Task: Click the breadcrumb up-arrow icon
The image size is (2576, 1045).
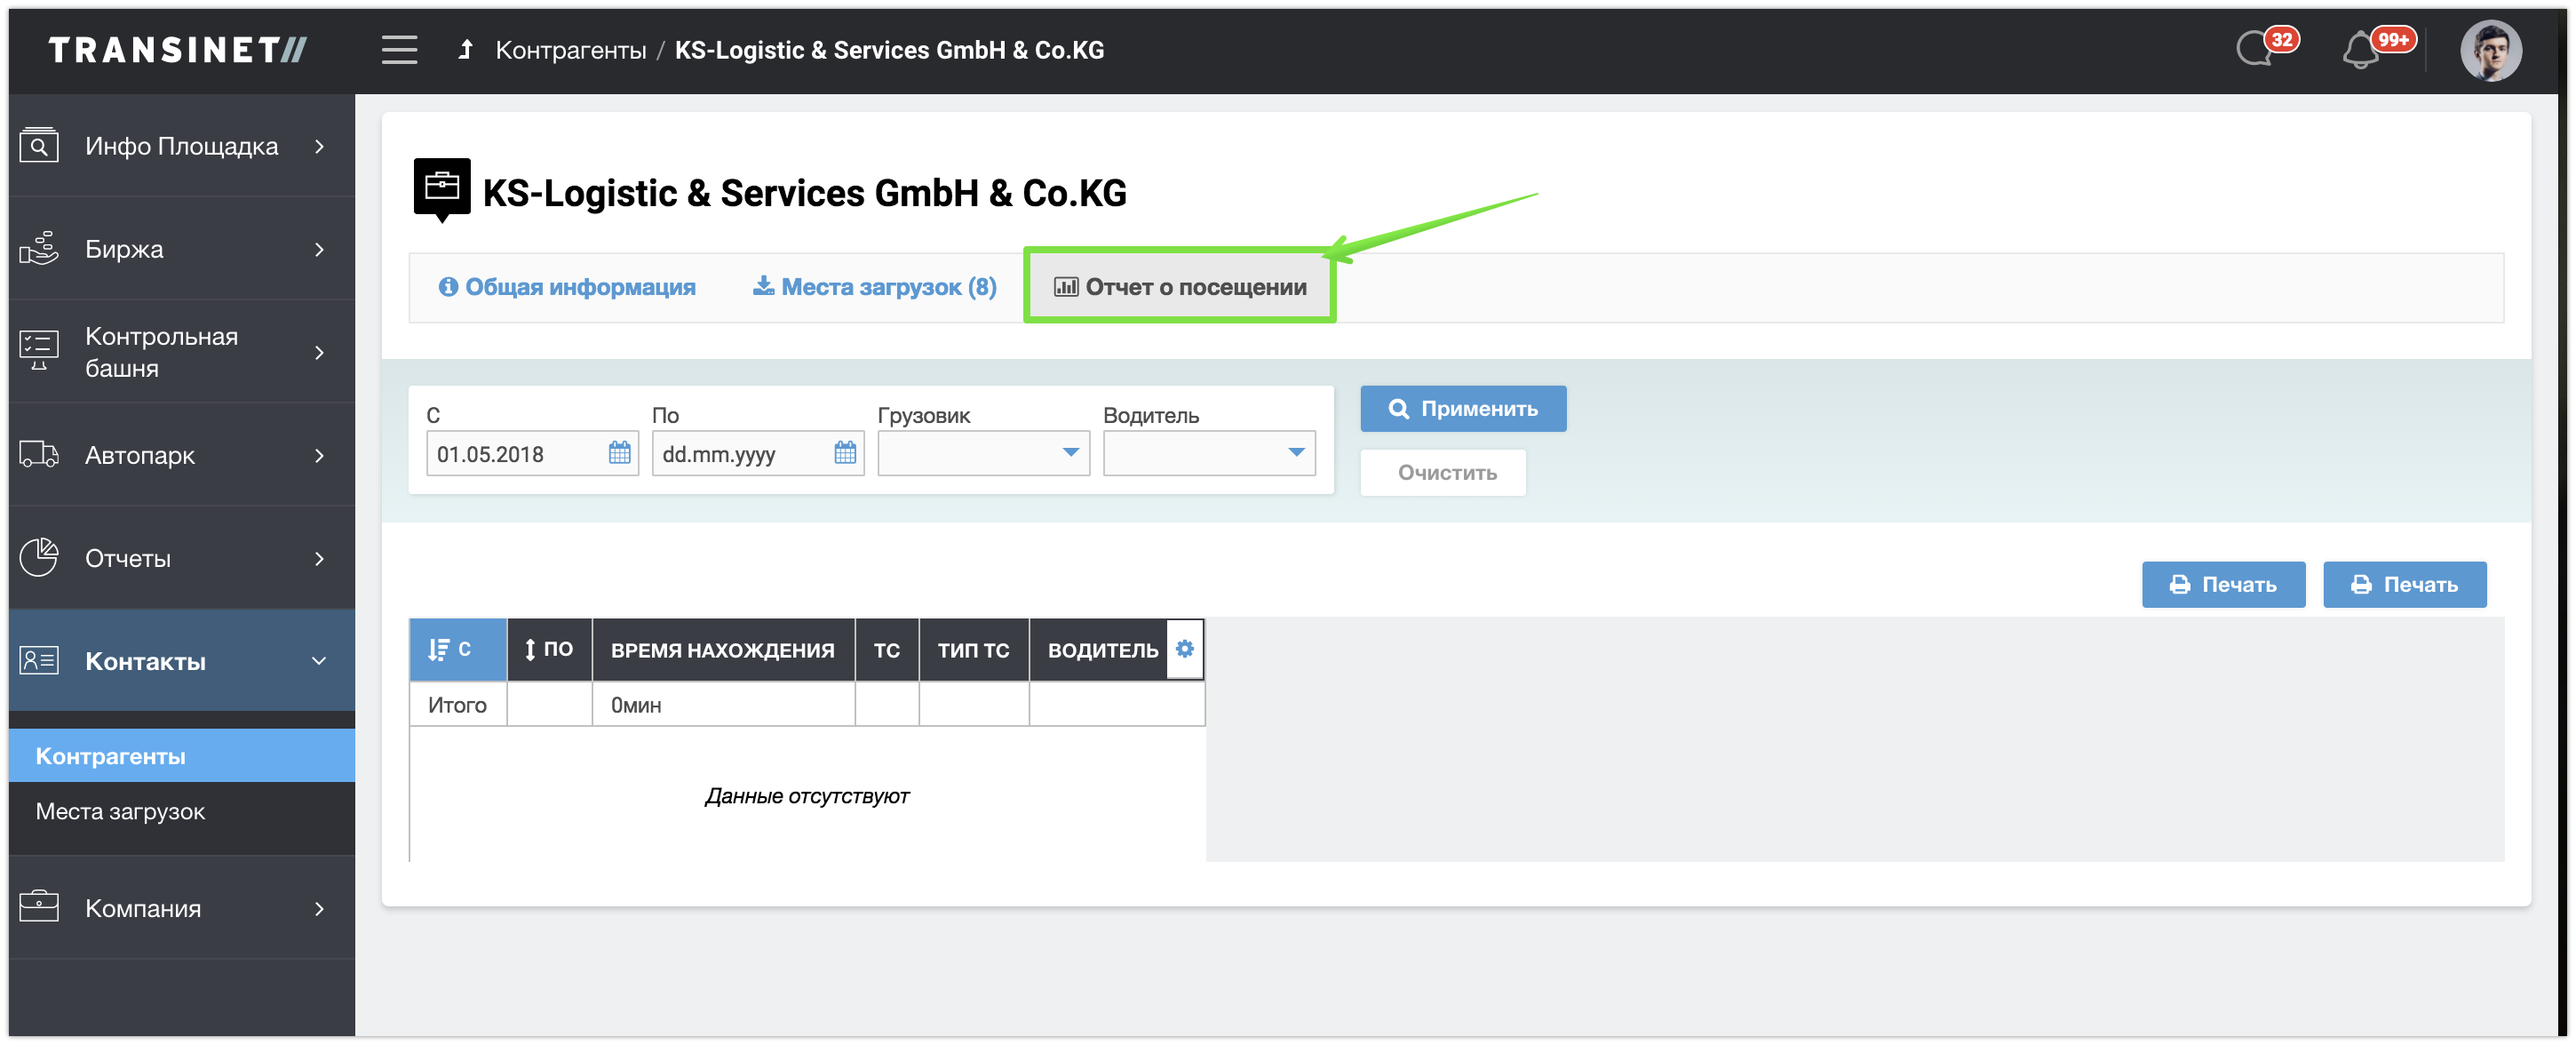Action: [x=465, y=50]
